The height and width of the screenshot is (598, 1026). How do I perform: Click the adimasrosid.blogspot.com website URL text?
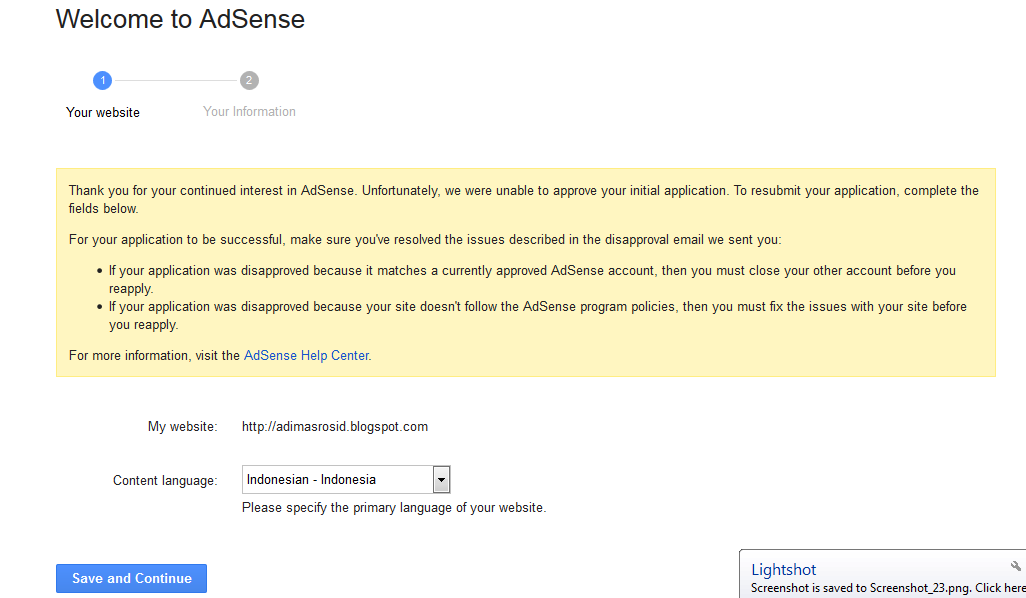tap(335, 426)
